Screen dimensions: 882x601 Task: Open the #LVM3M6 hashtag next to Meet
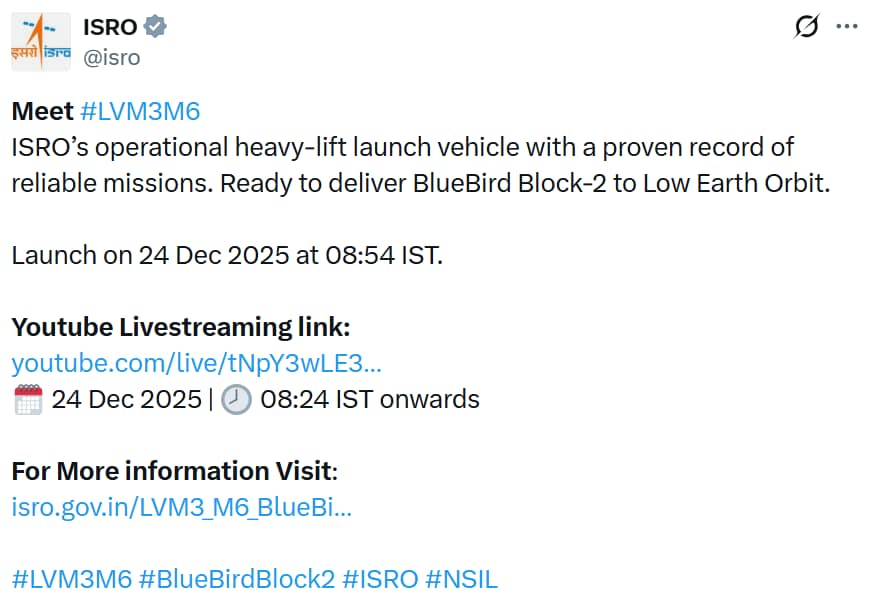click(140, 111)
